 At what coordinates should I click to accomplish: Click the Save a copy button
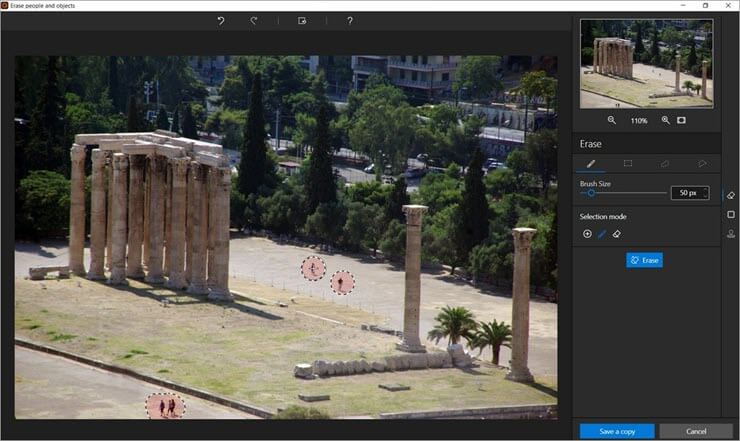pyautogui.click(x=617, y=431)
